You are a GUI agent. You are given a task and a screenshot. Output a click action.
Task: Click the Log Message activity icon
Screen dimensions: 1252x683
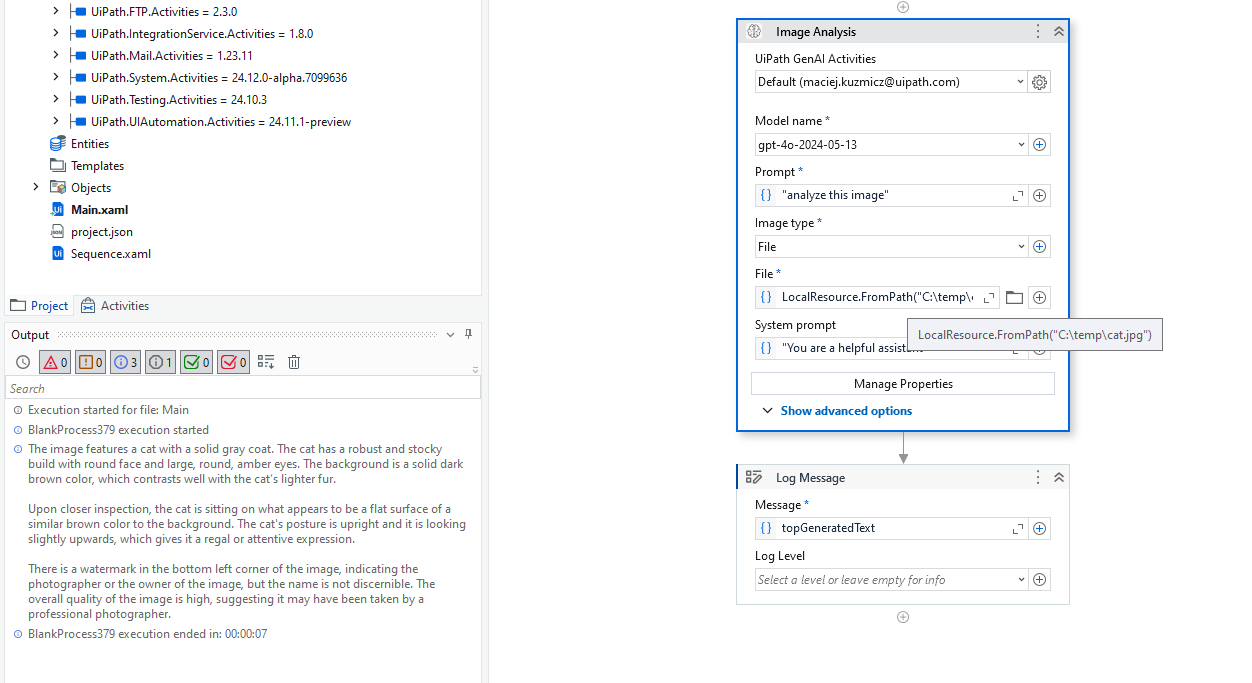pyautogui.click(x=754, y=477)
